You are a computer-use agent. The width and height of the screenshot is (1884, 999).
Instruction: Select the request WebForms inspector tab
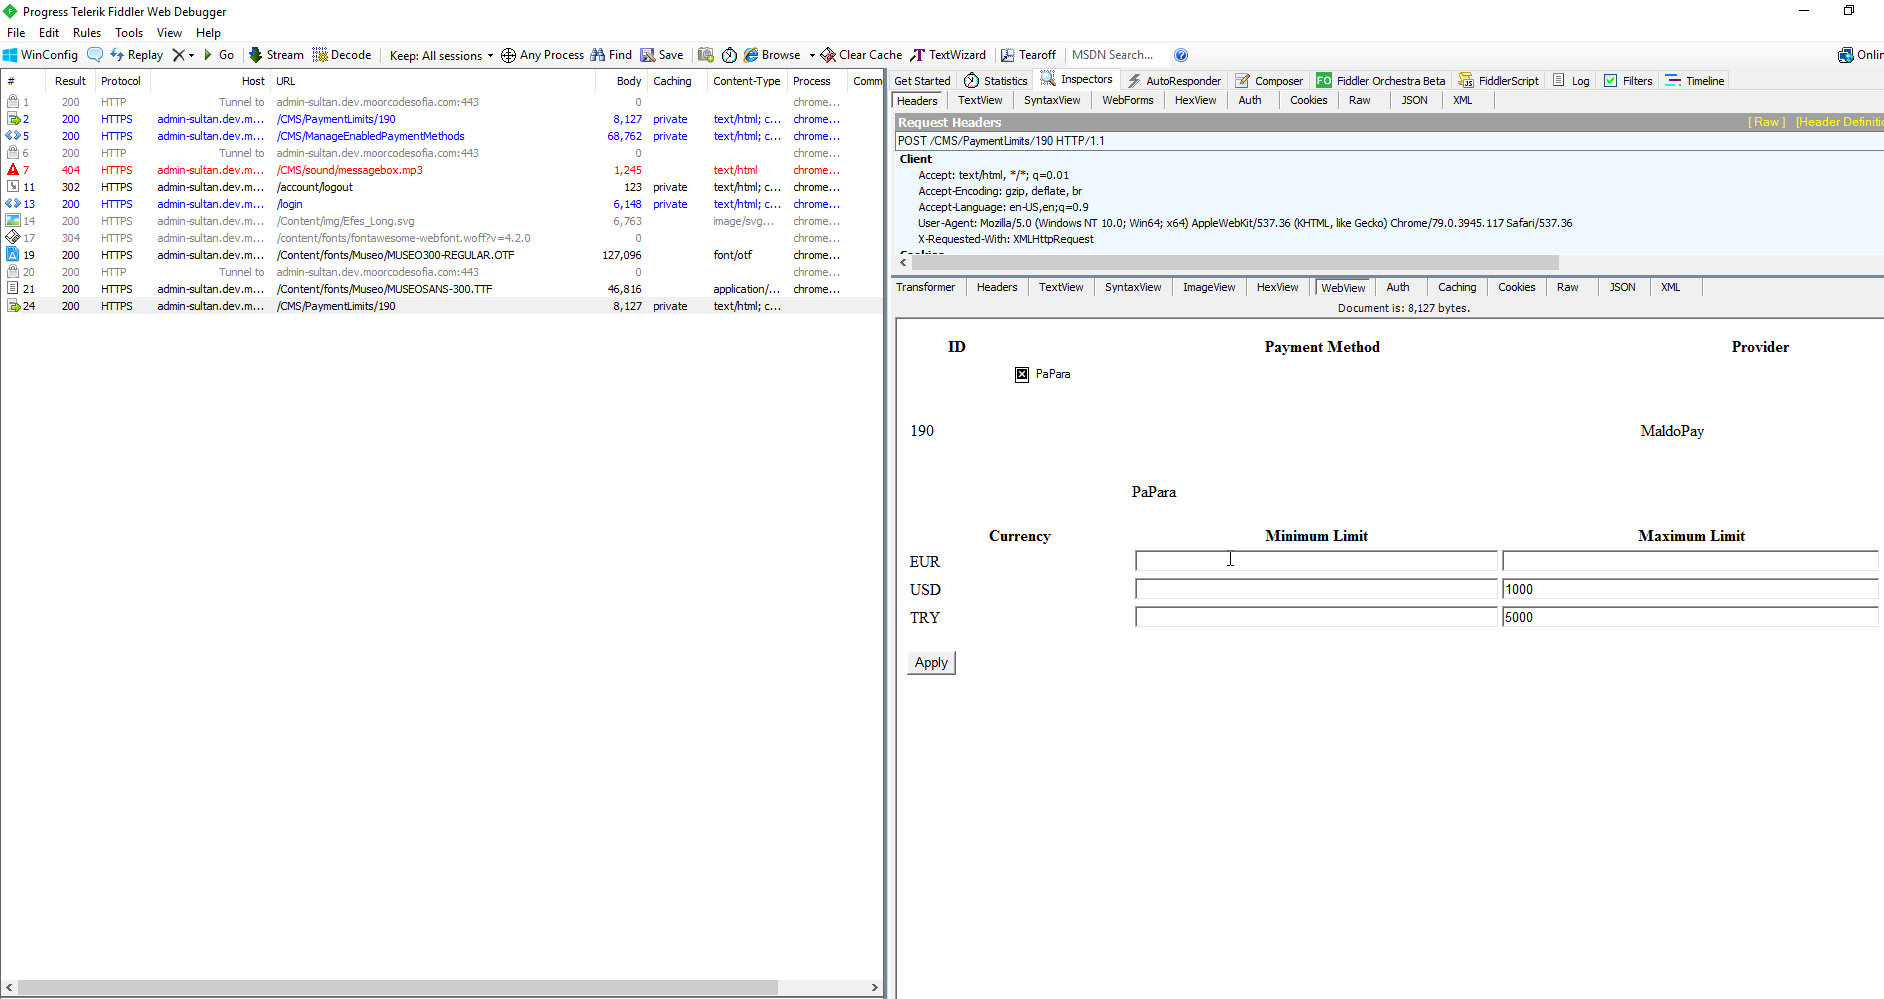click(1127, 100)
